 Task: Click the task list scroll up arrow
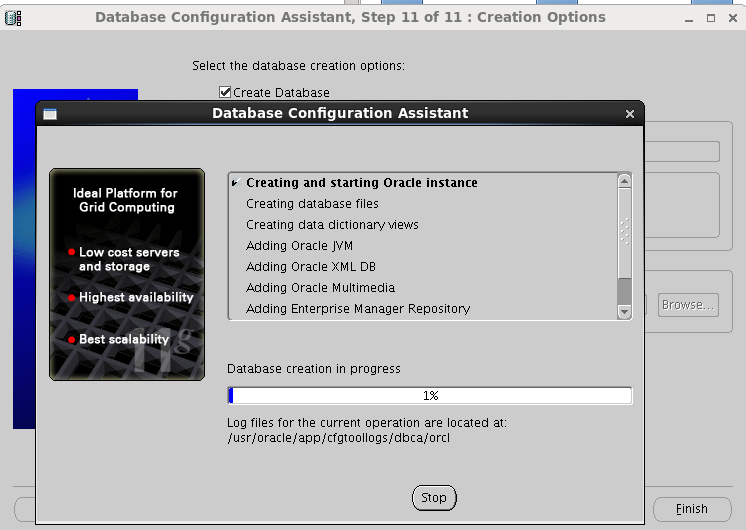coord(624,181)
